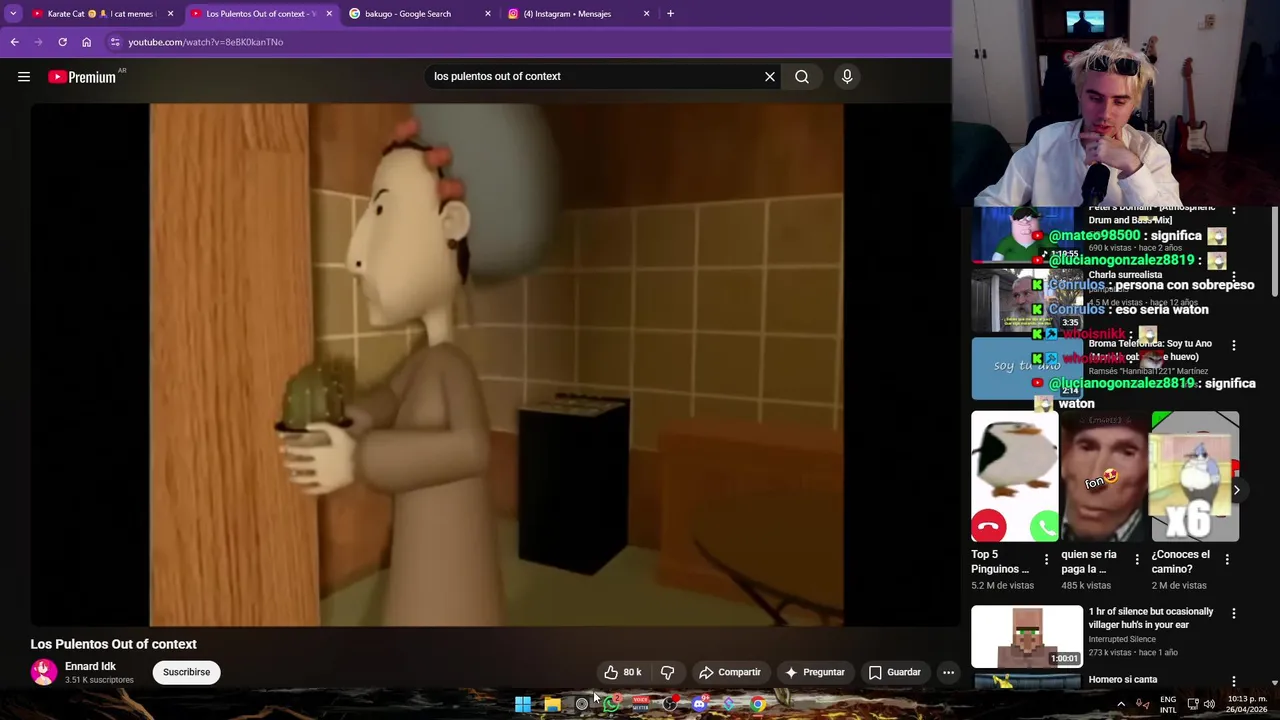Image resolution: width=1280 pixels, height=720 pixels.
Task: Open Ennard Idk channel name
Action: coord(90,666)
